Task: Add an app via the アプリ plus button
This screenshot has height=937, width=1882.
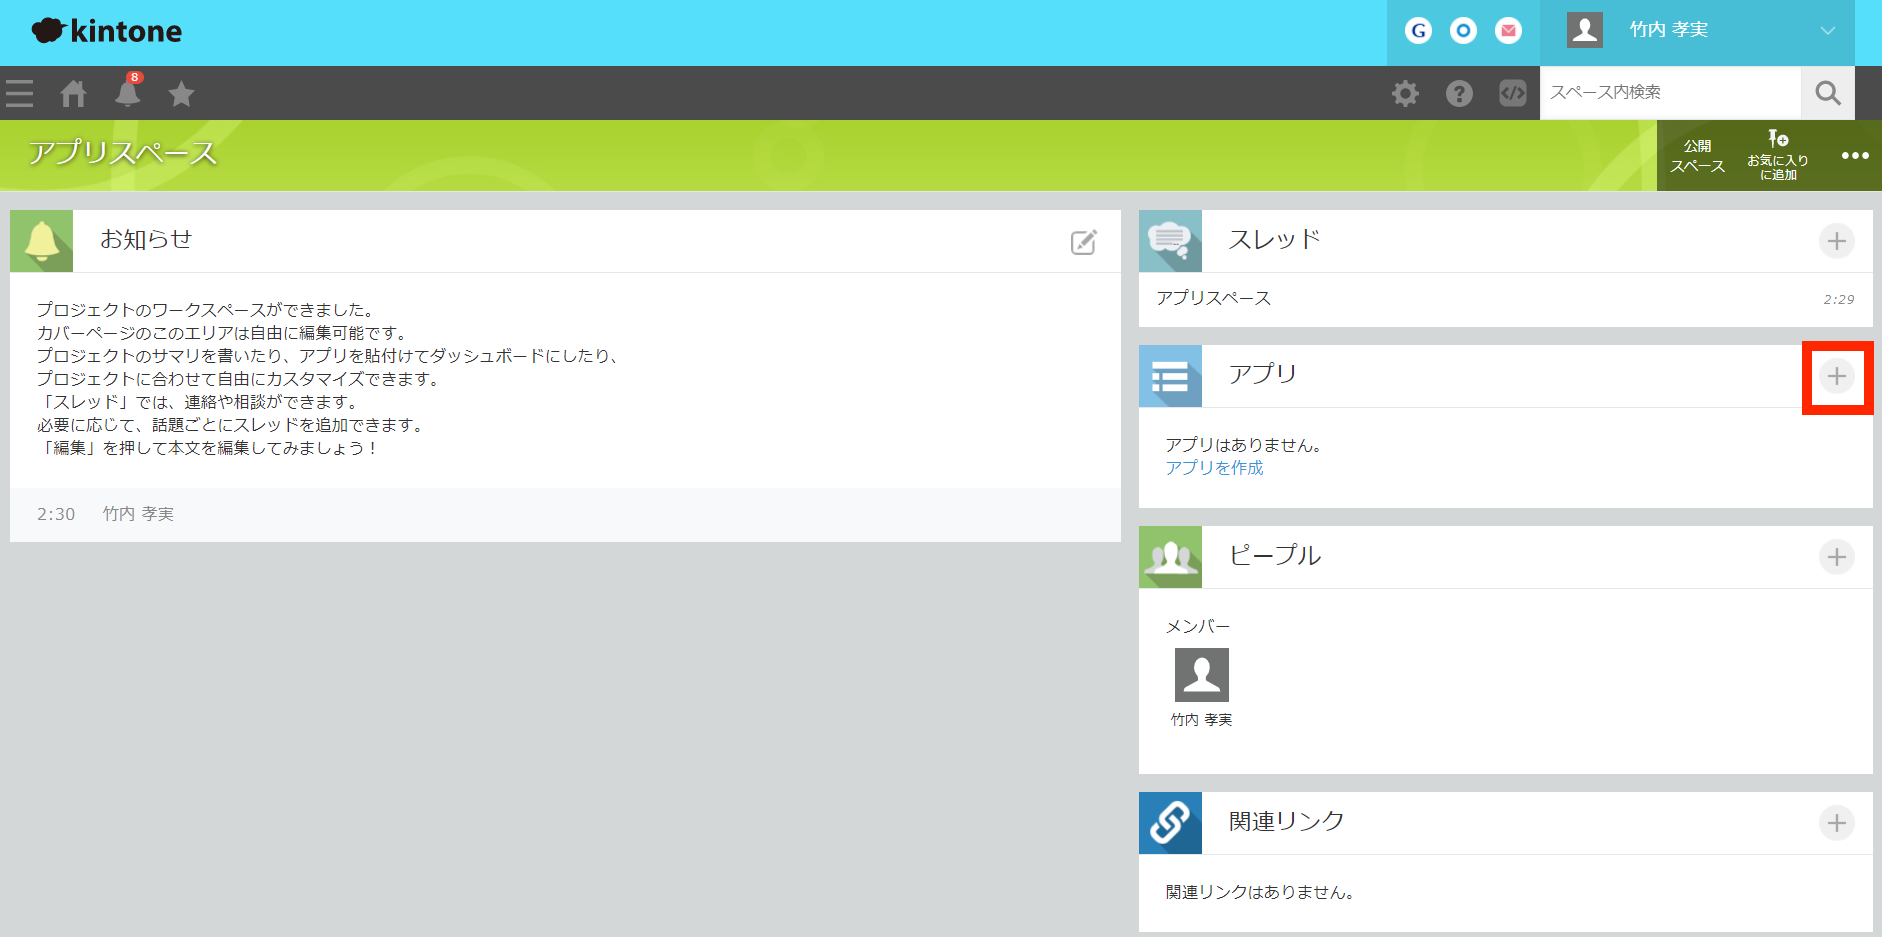Action: (x=1836, y=377)
